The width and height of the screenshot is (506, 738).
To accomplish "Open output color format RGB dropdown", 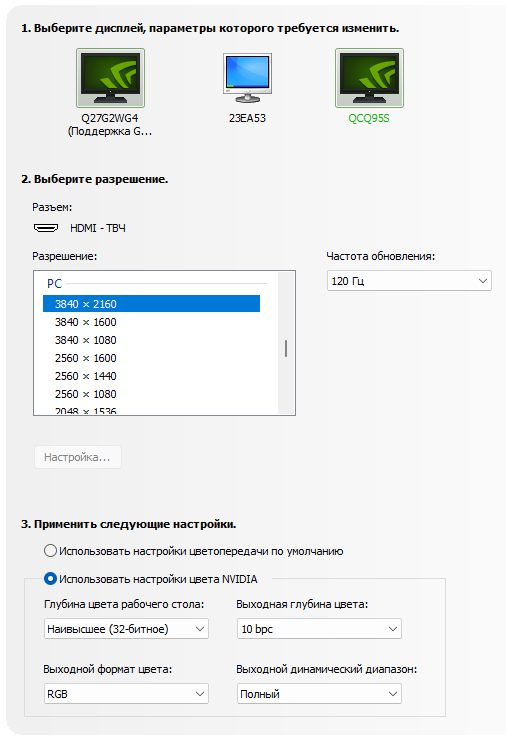I will point(126,694).
